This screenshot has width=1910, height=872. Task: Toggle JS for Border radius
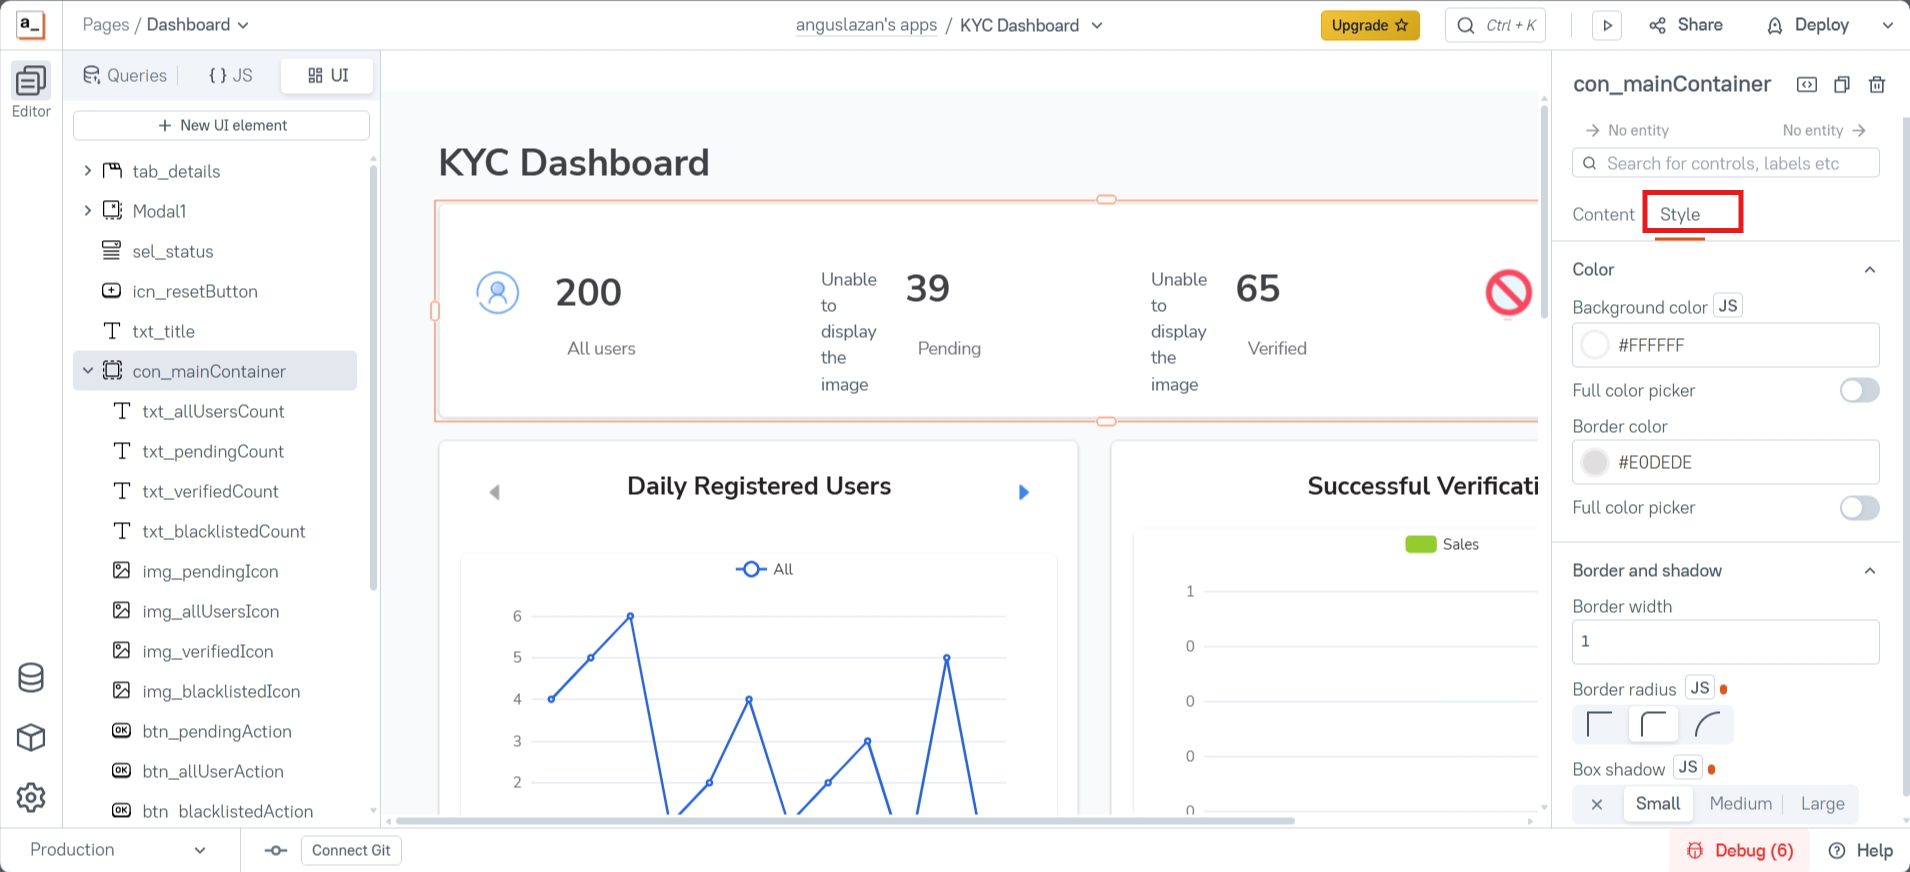(x=1700, y=688)
